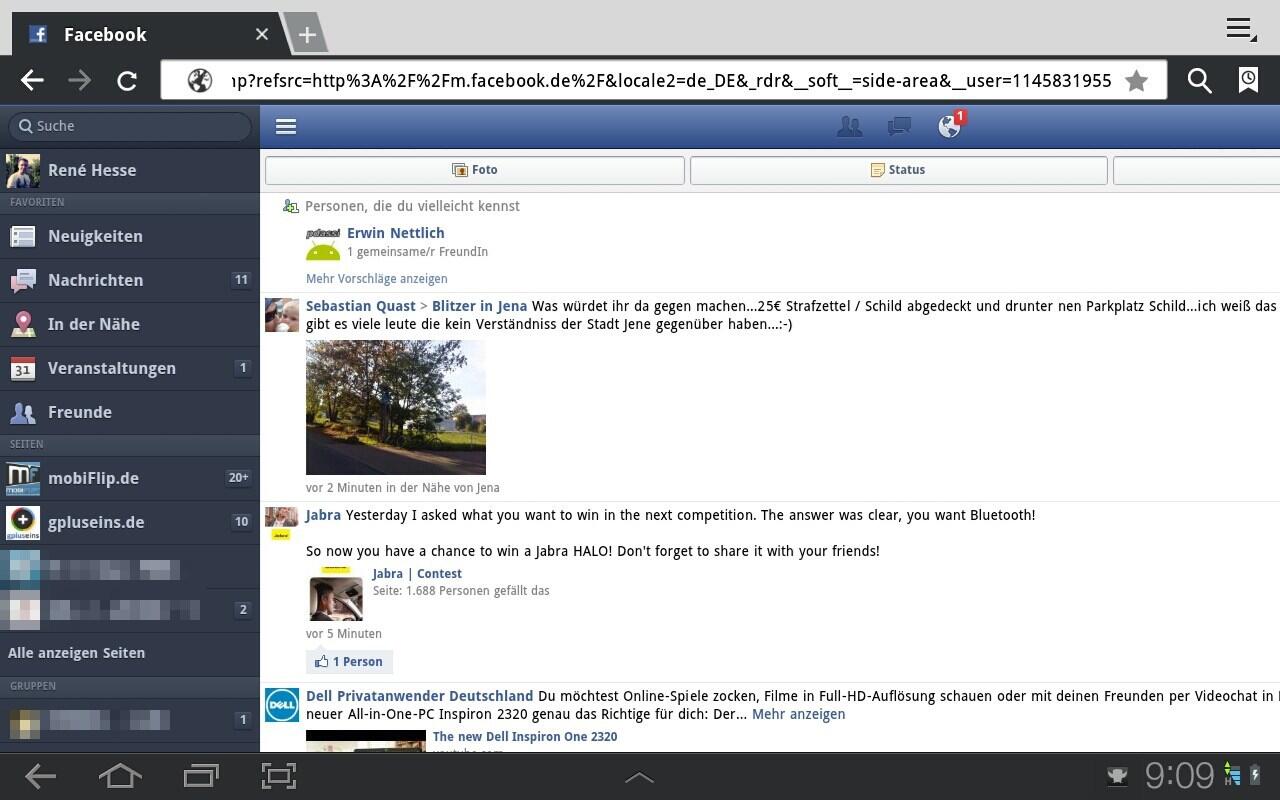Viewport: 1280px width, 800px height.
Task: Click the globe site icon in address bar
Action: coord(200,81)
